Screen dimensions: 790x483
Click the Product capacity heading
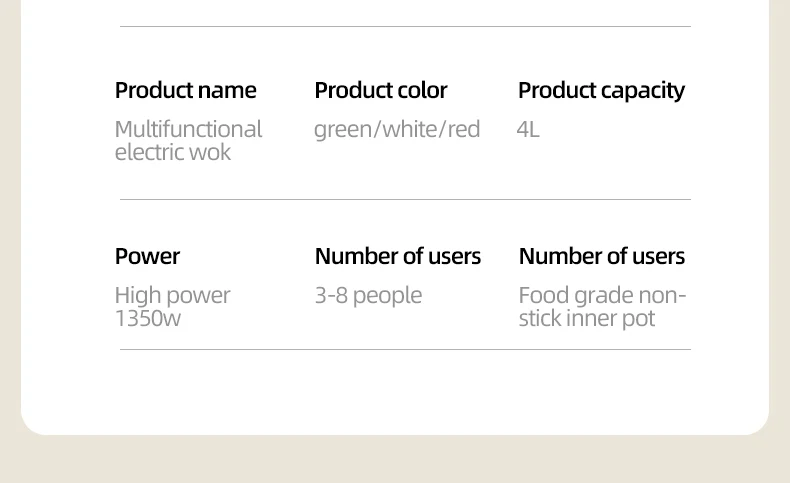pos(601,90)
